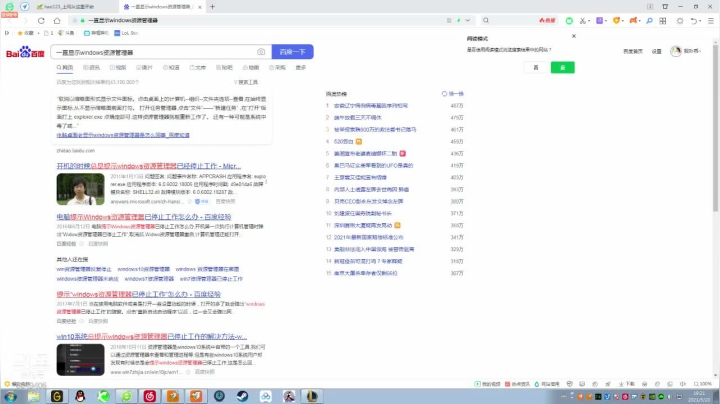Select the 文库 search category tab
720x404 pixels.
point(198,67)
